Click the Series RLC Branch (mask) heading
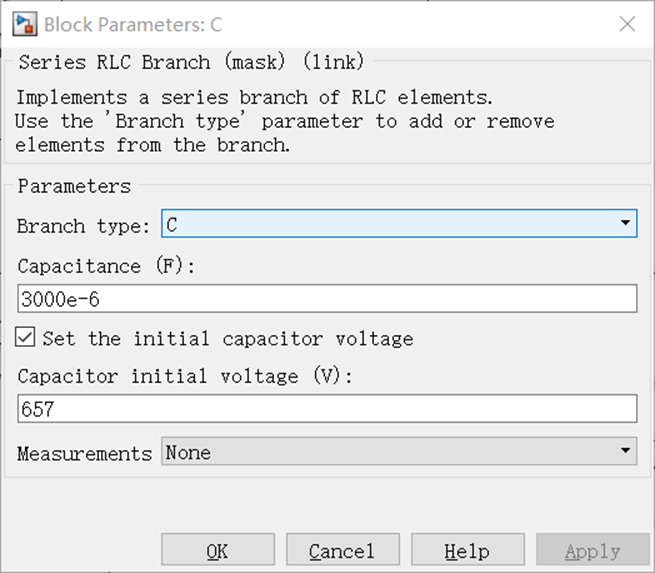The height and width of the screenshot is (573, 655). 191,62
